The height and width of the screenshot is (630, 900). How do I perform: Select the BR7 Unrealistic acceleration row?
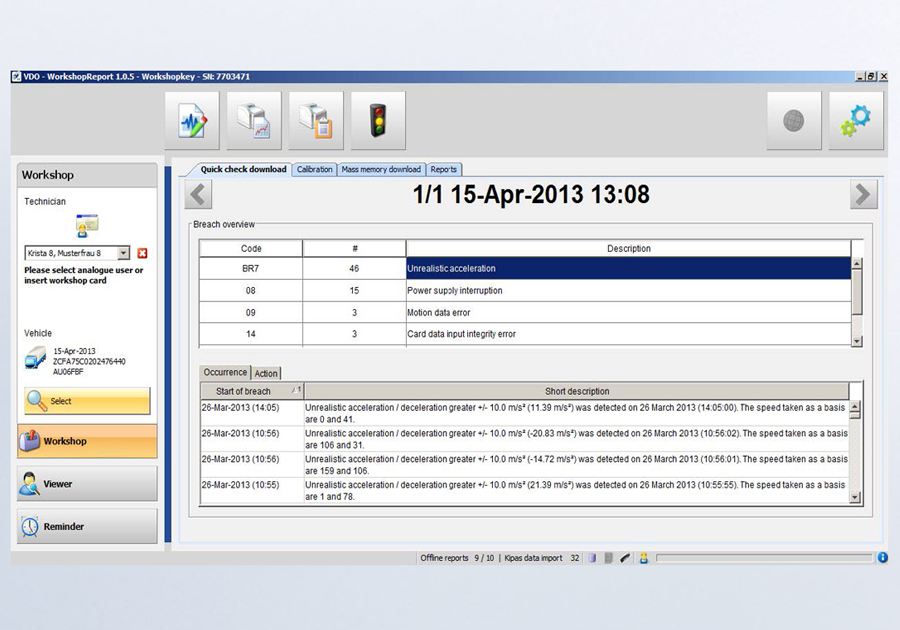tap(525, 269)
